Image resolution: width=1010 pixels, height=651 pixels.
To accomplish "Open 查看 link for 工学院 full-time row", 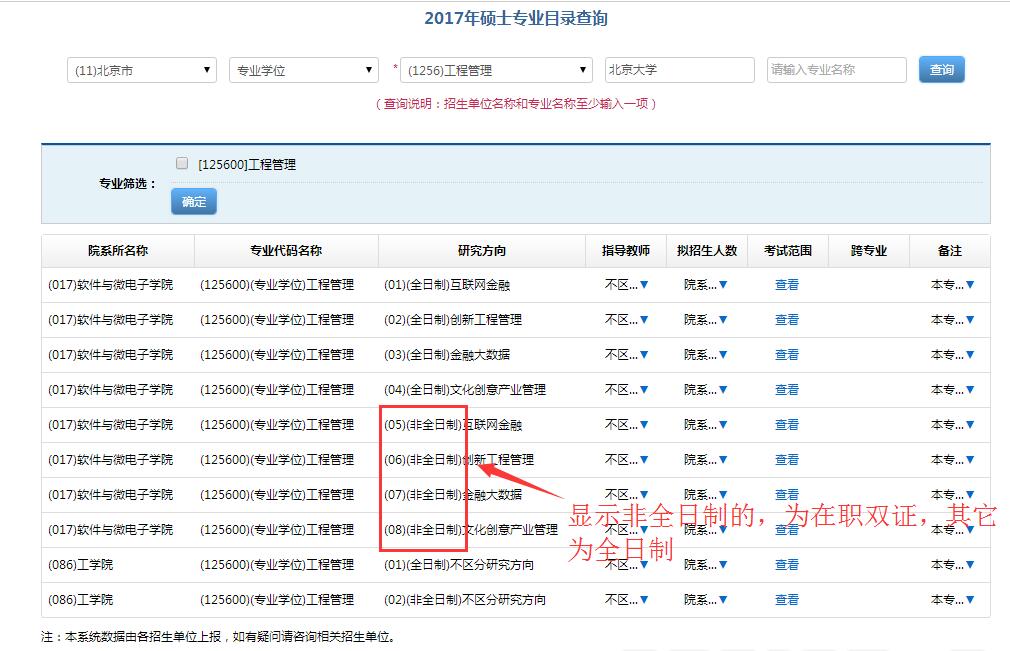I will [787, 565].
